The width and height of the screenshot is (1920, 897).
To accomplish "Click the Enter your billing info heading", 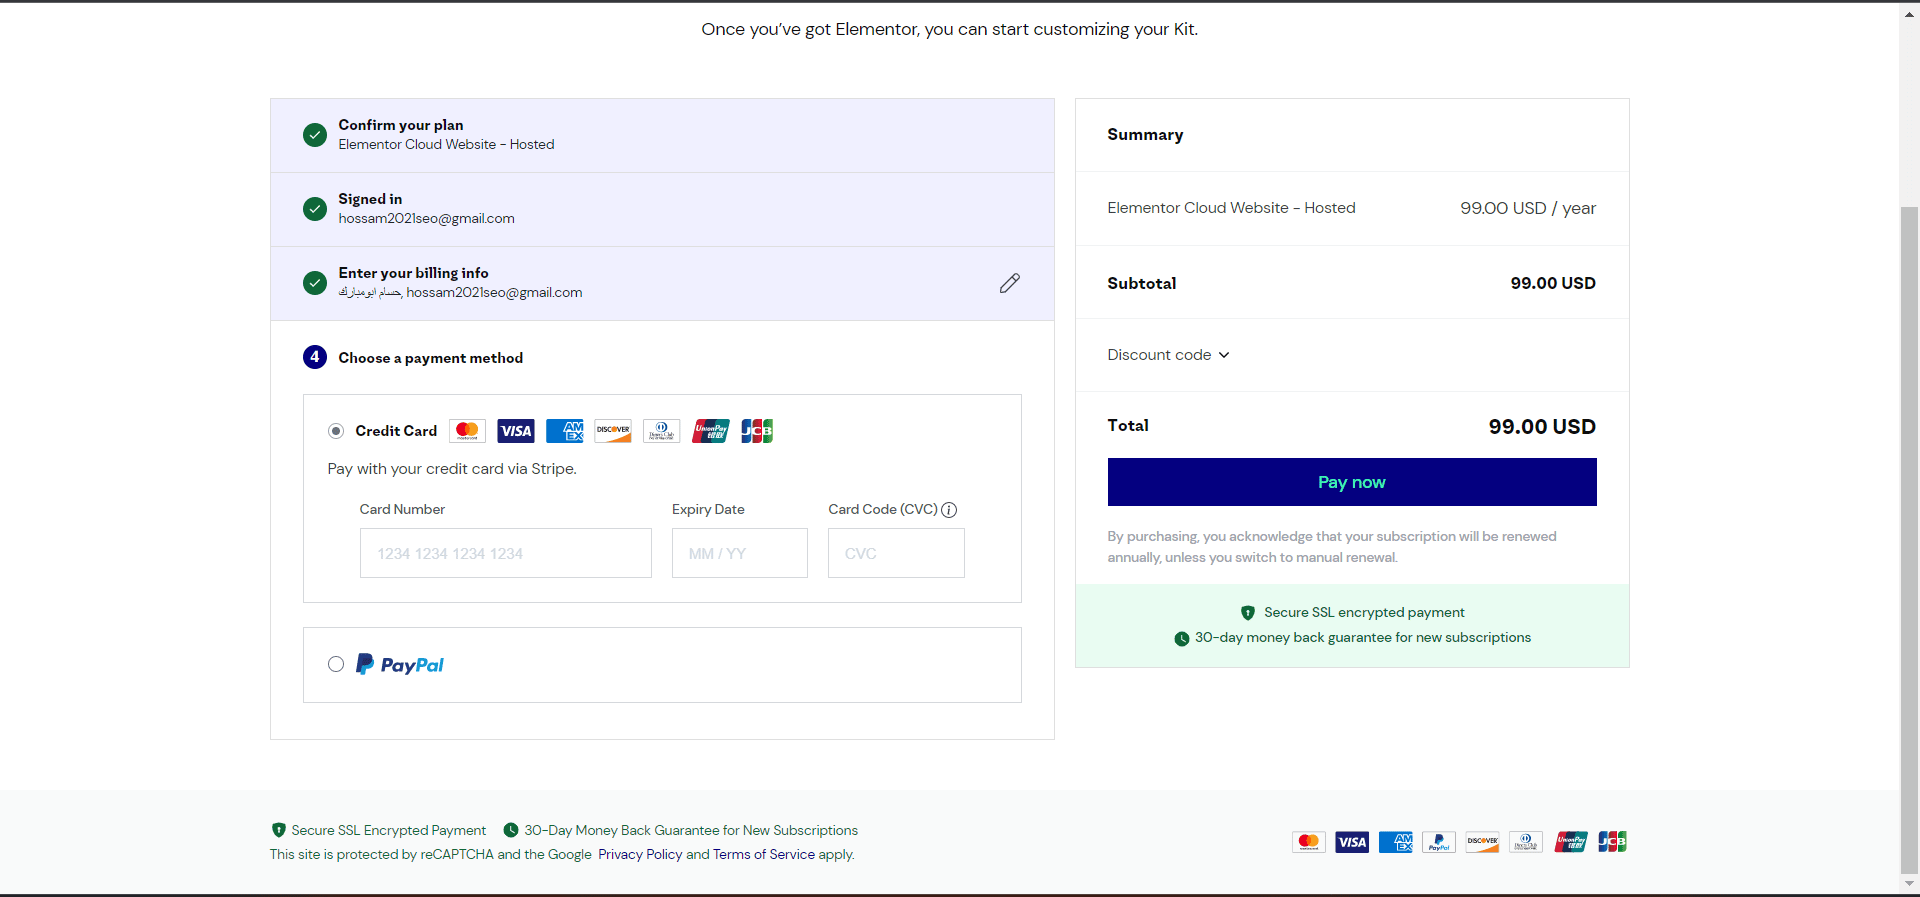I will (414, 273).
